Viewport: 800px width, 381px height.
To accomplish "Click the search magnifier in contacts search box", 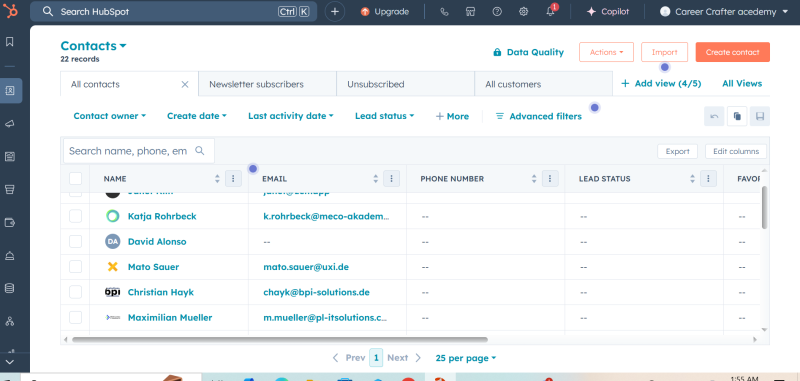I will (200, 151).
